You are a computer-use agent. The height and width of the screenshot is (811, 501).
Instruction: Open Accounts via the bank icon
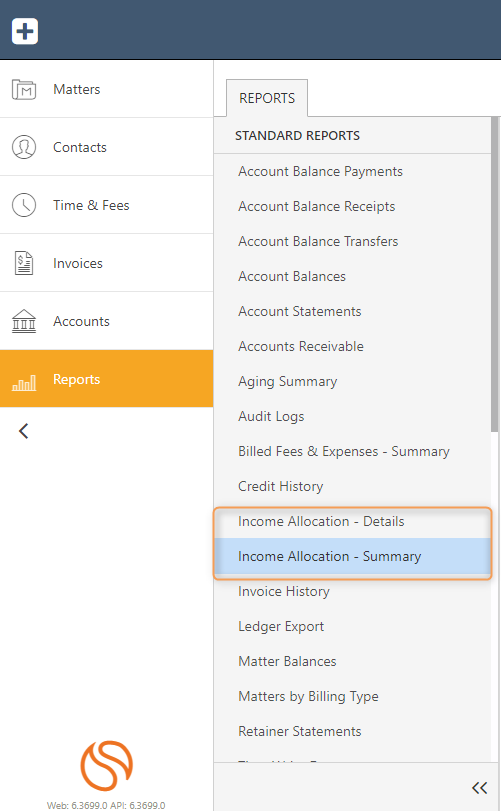pyautogui.click(x=24, y=321)
